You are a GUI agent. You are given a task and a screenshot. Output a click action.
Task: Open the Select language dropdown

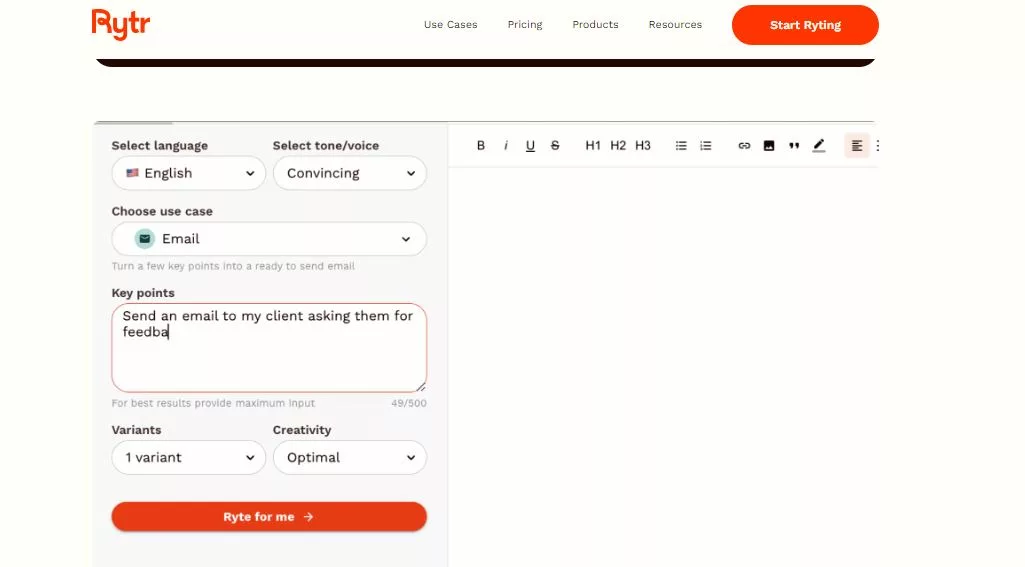click(x=188, y=173)
